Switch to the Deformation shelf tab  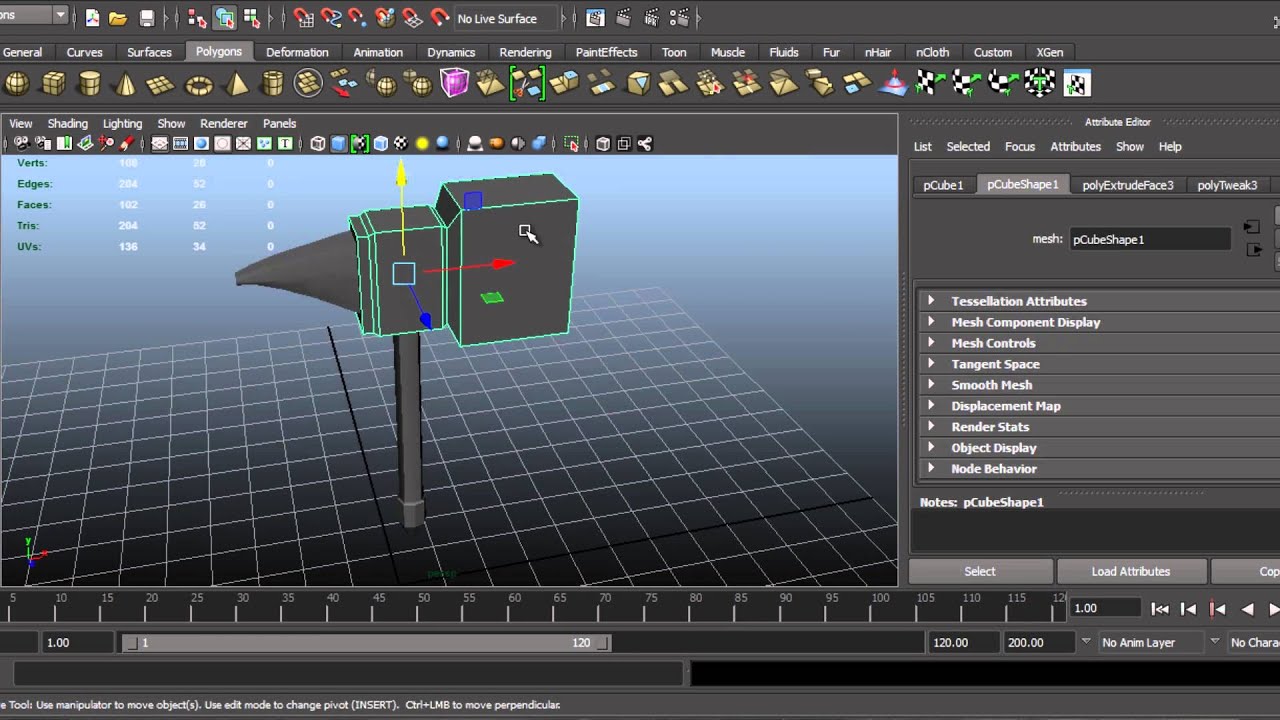point(297,52)
